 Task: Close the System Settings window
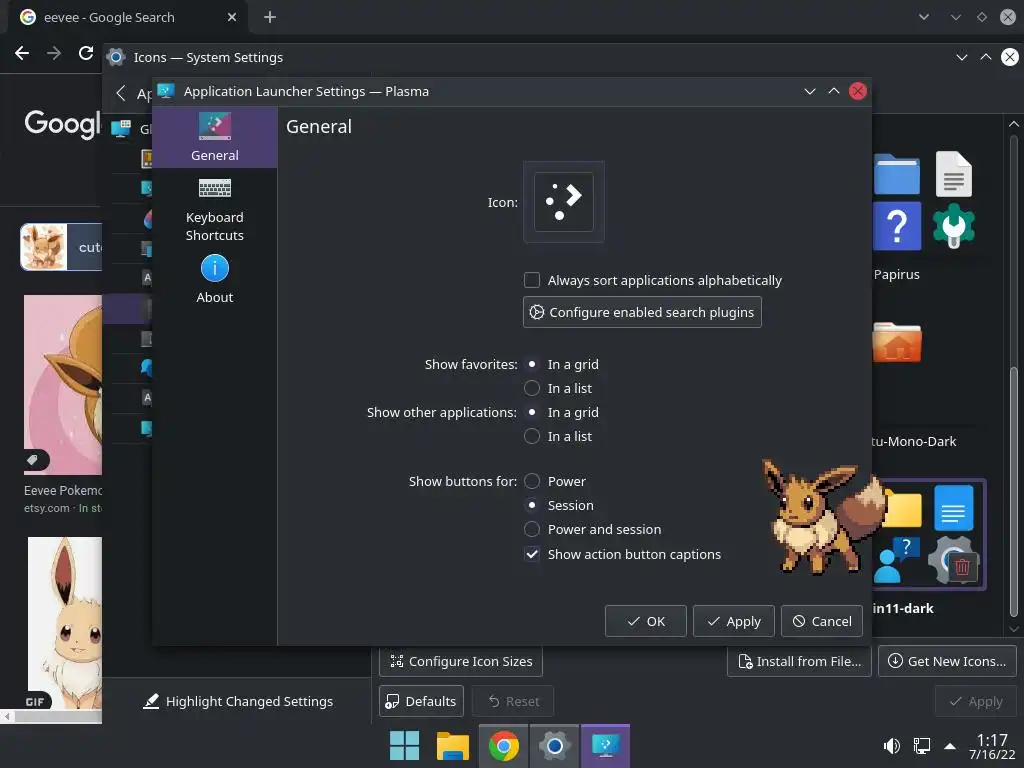(1010, 57)
